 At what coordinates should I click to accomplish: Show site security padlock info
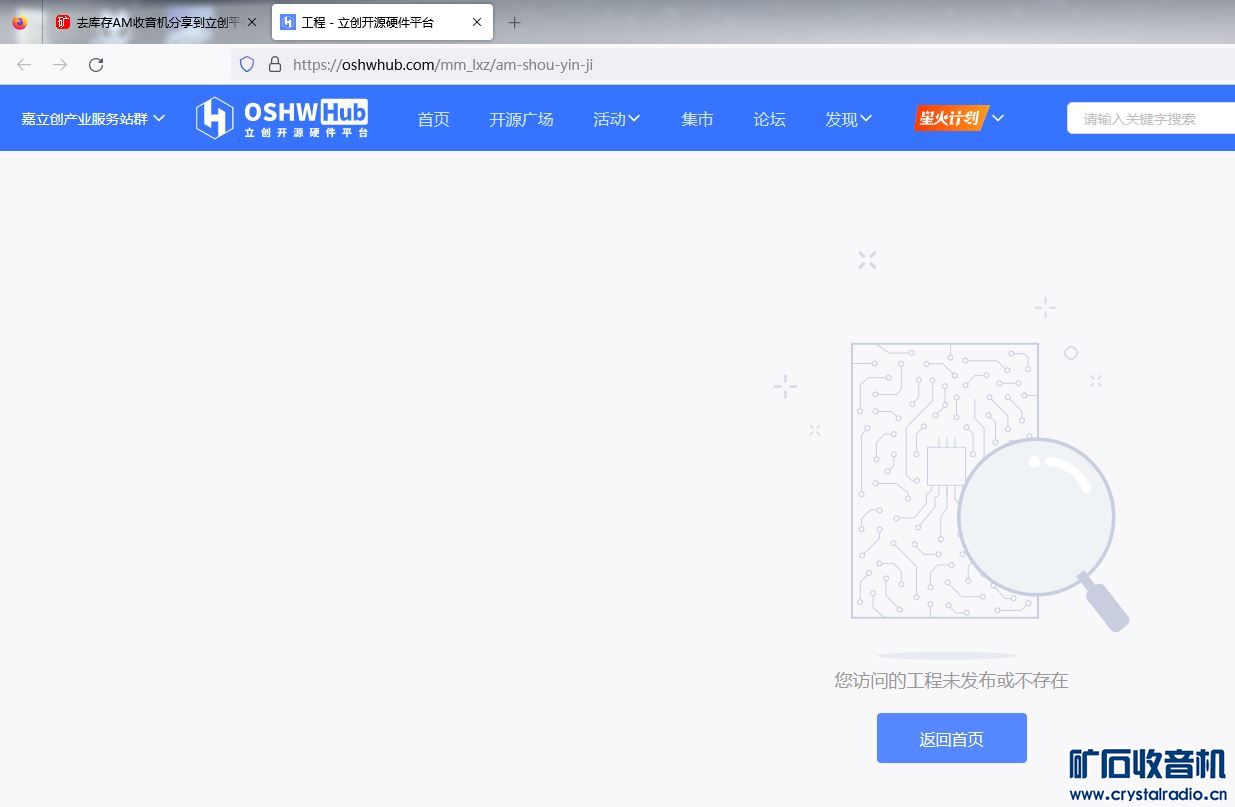275,65
